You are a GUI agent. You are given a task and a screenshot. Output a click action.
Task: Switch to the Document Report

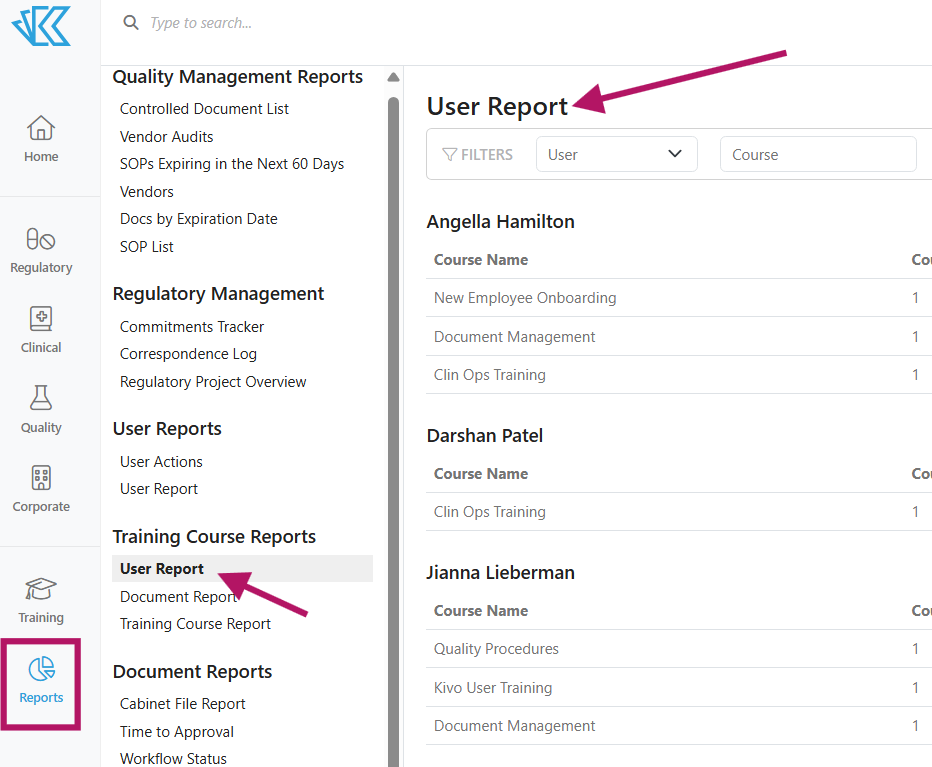179,596
